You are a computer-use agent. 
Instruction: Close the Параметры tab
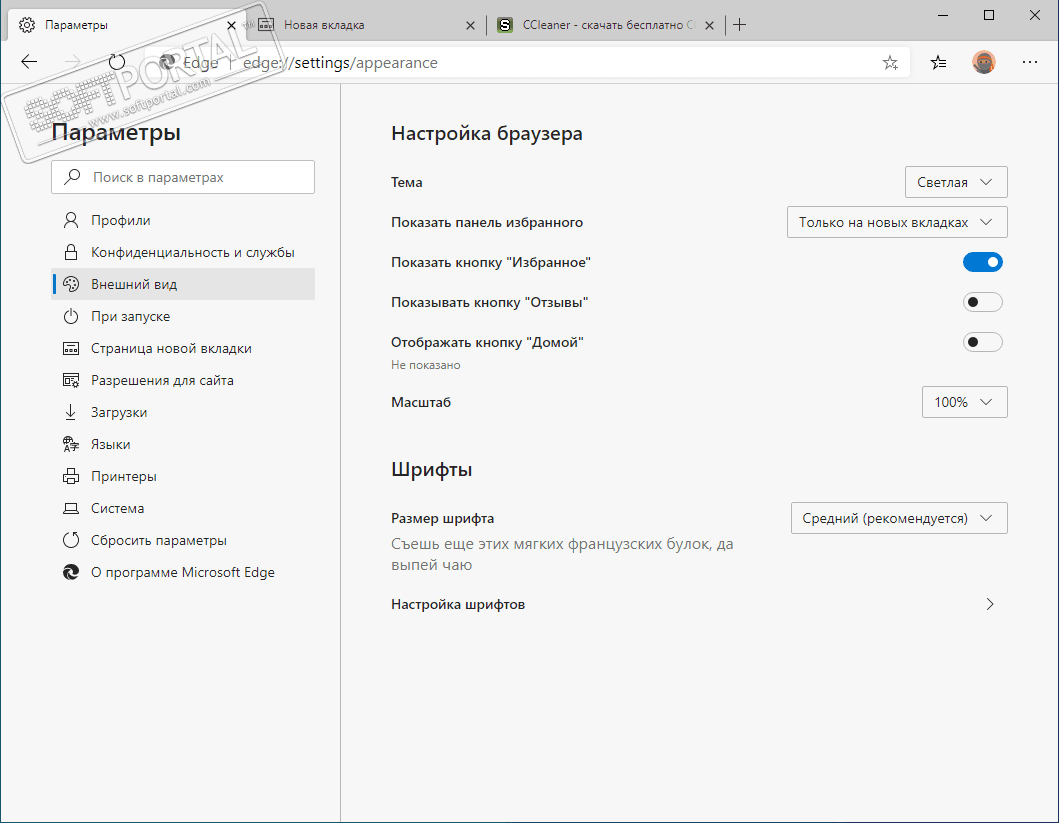231,25
